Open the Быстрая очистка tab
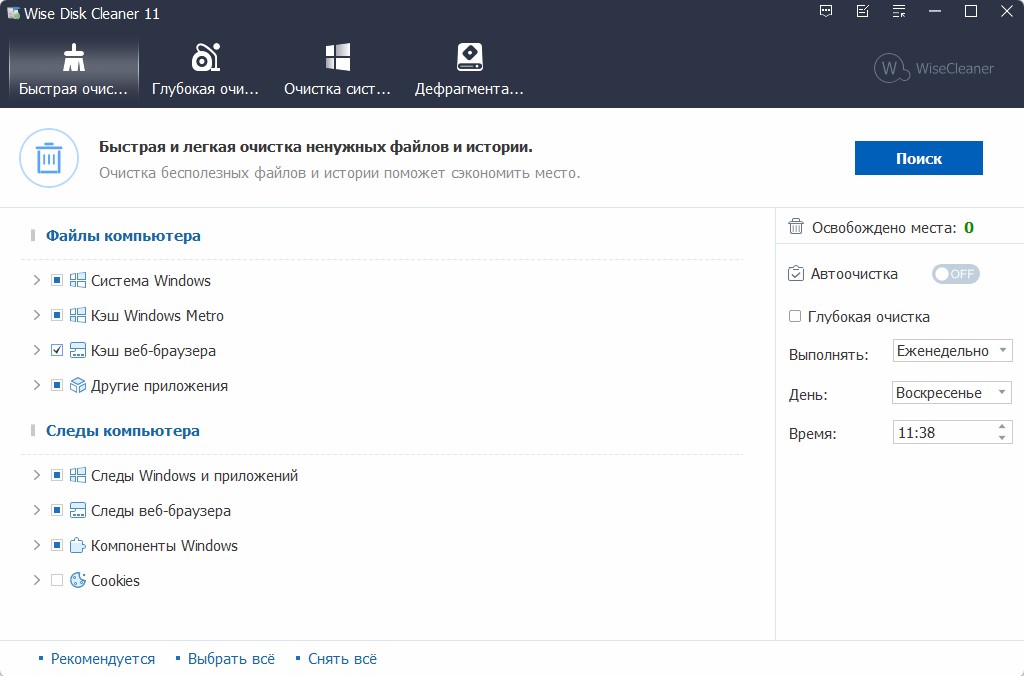This screenshot has height=676, width=1024. coord(73,70)
